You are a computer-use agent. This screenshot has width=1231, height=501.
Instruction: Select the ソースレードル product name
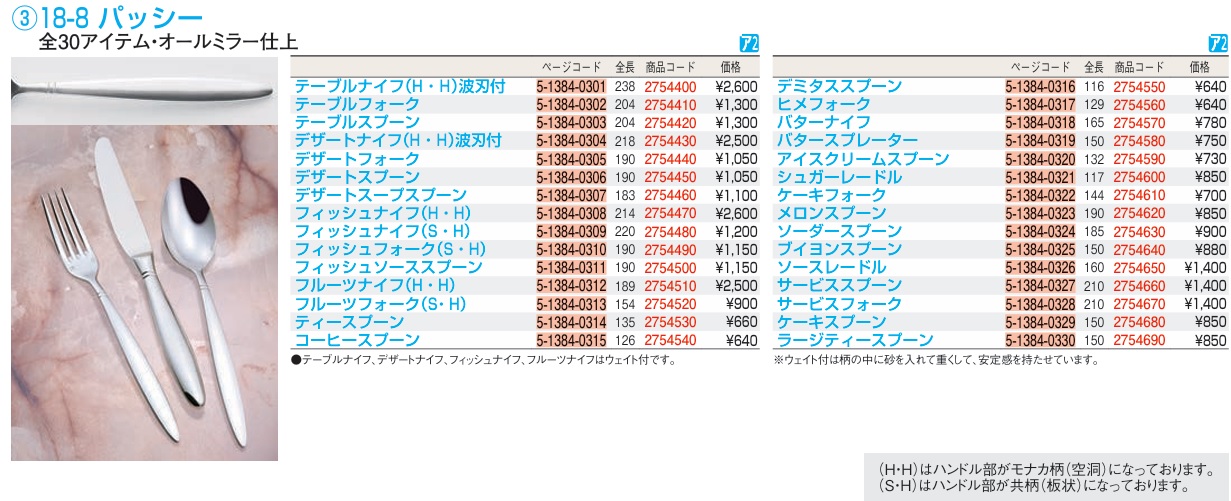(x=832, y=267)
